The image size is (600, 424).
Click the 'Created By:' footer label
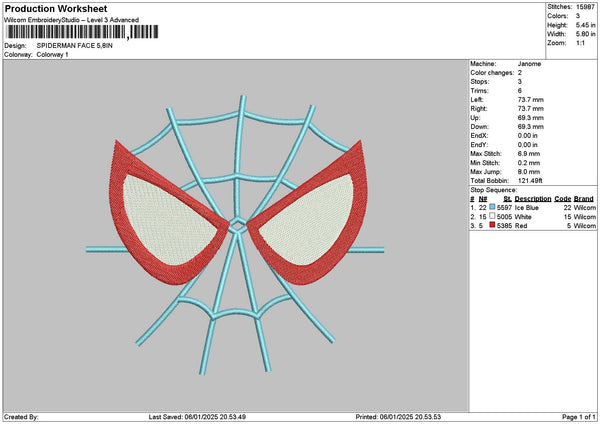coord(21,417)
